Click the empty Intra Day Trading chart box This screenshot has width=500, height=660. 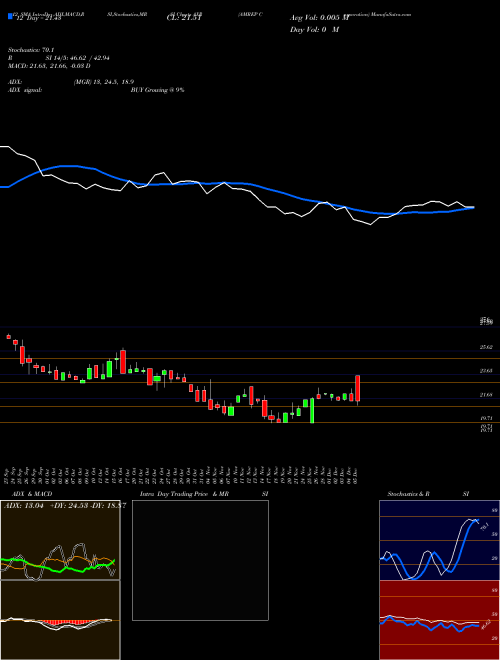point(200,560)
